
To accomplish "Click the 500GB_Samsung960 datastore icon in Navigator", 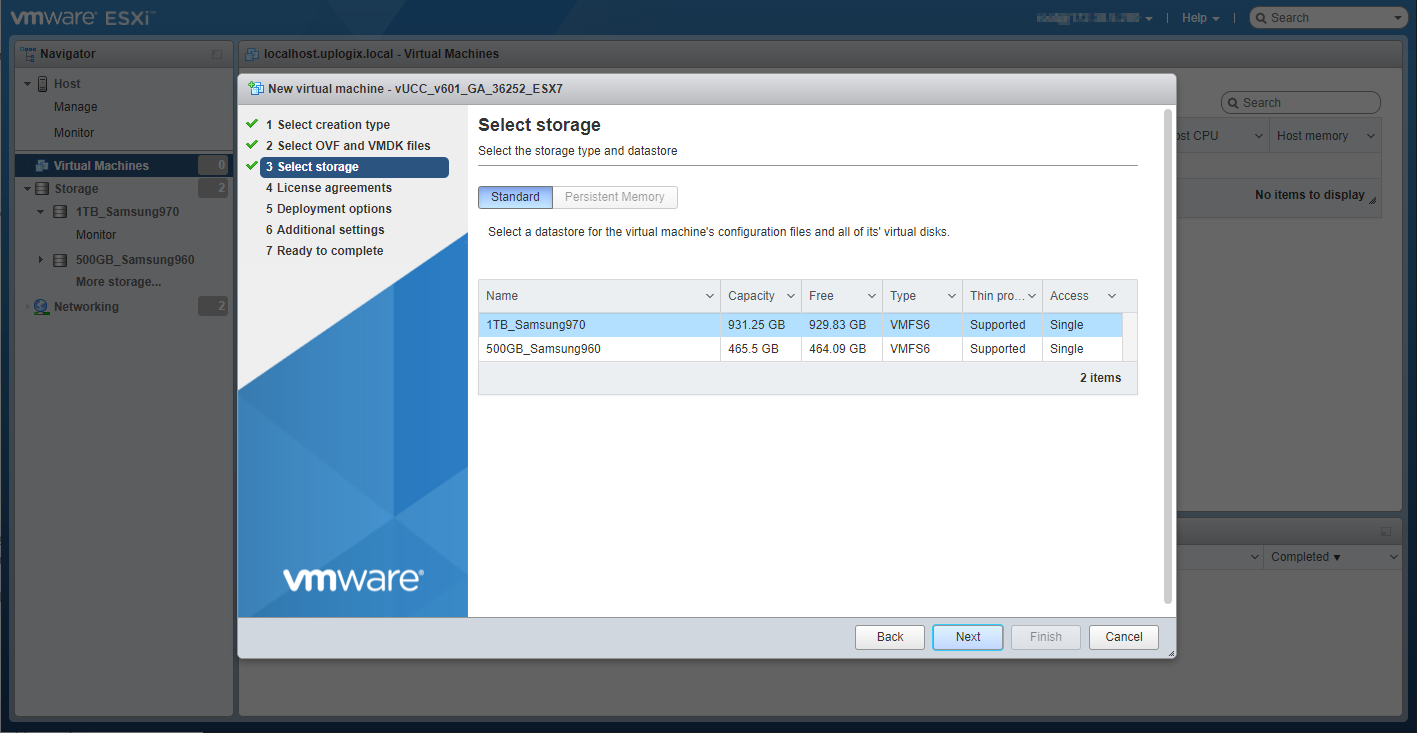I will pos(60,260).
